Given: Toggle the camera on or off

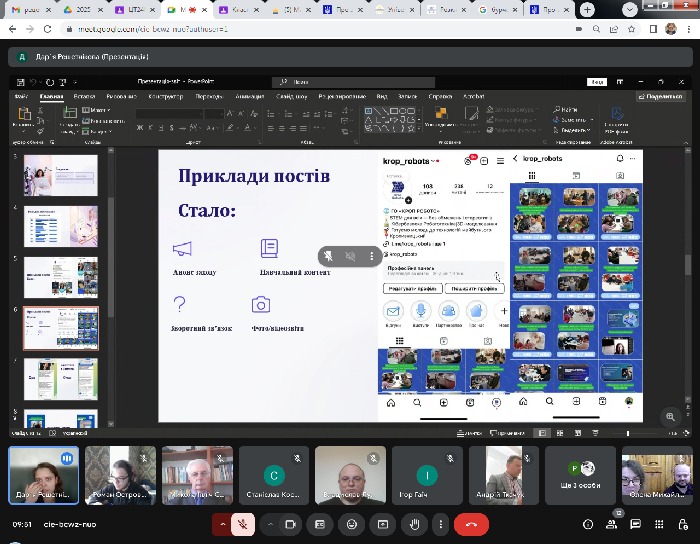Looking at the screenshot, I should (291, 523).
